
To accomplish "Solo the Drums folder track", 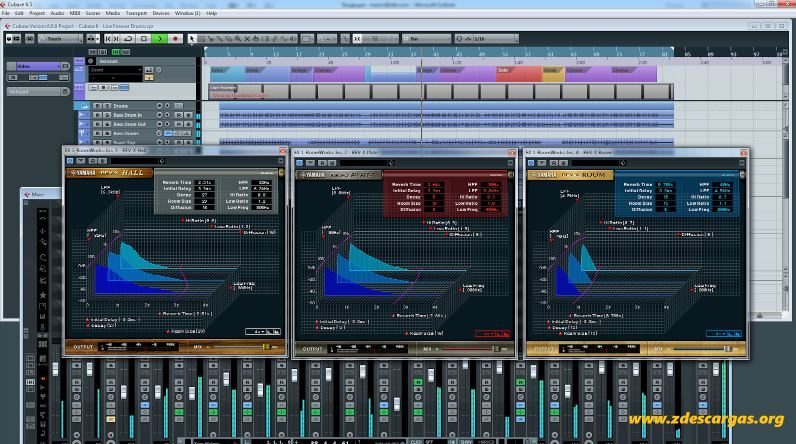I will (x=107, y=106).
